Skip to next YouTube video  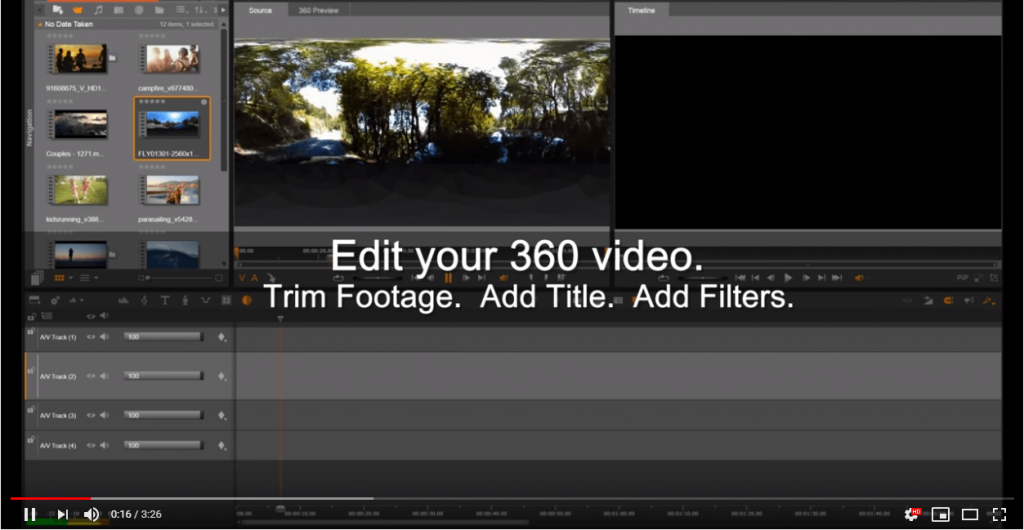[63, 514]
